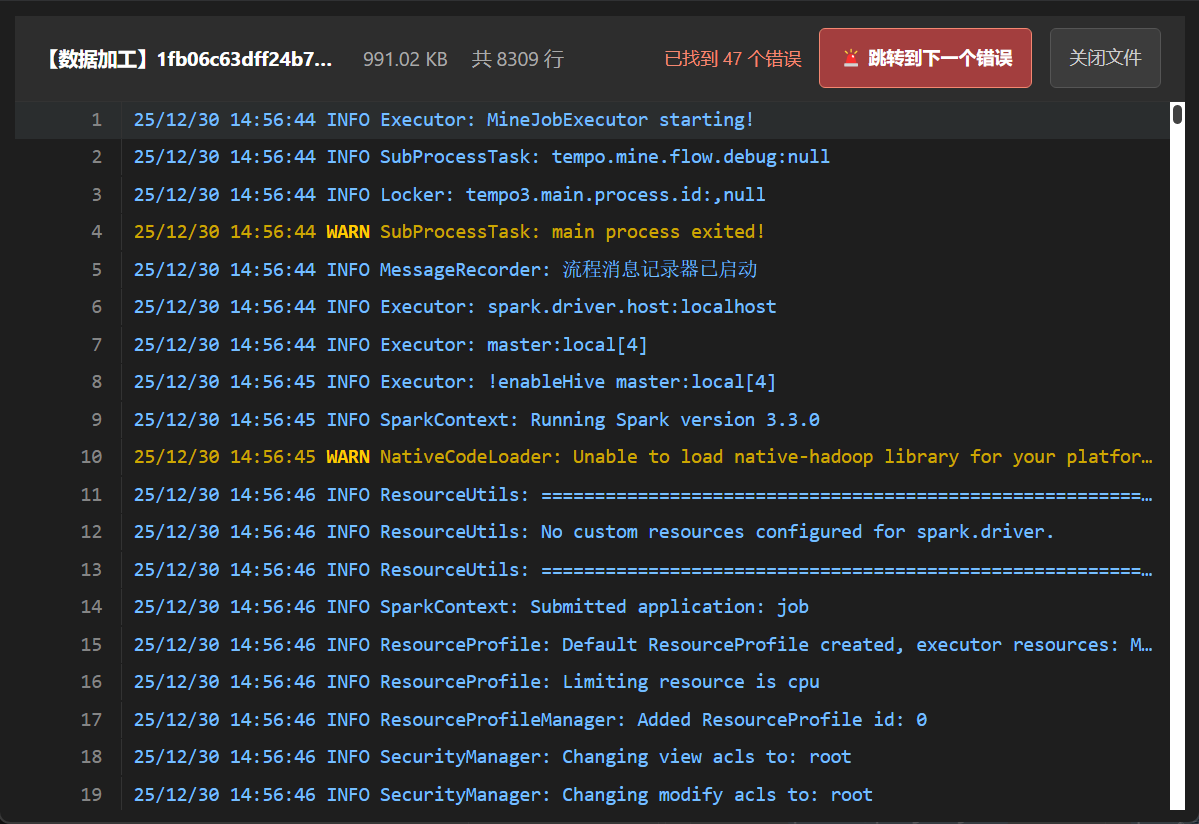Select line Changing modify acls to: root

coord(592,794)
